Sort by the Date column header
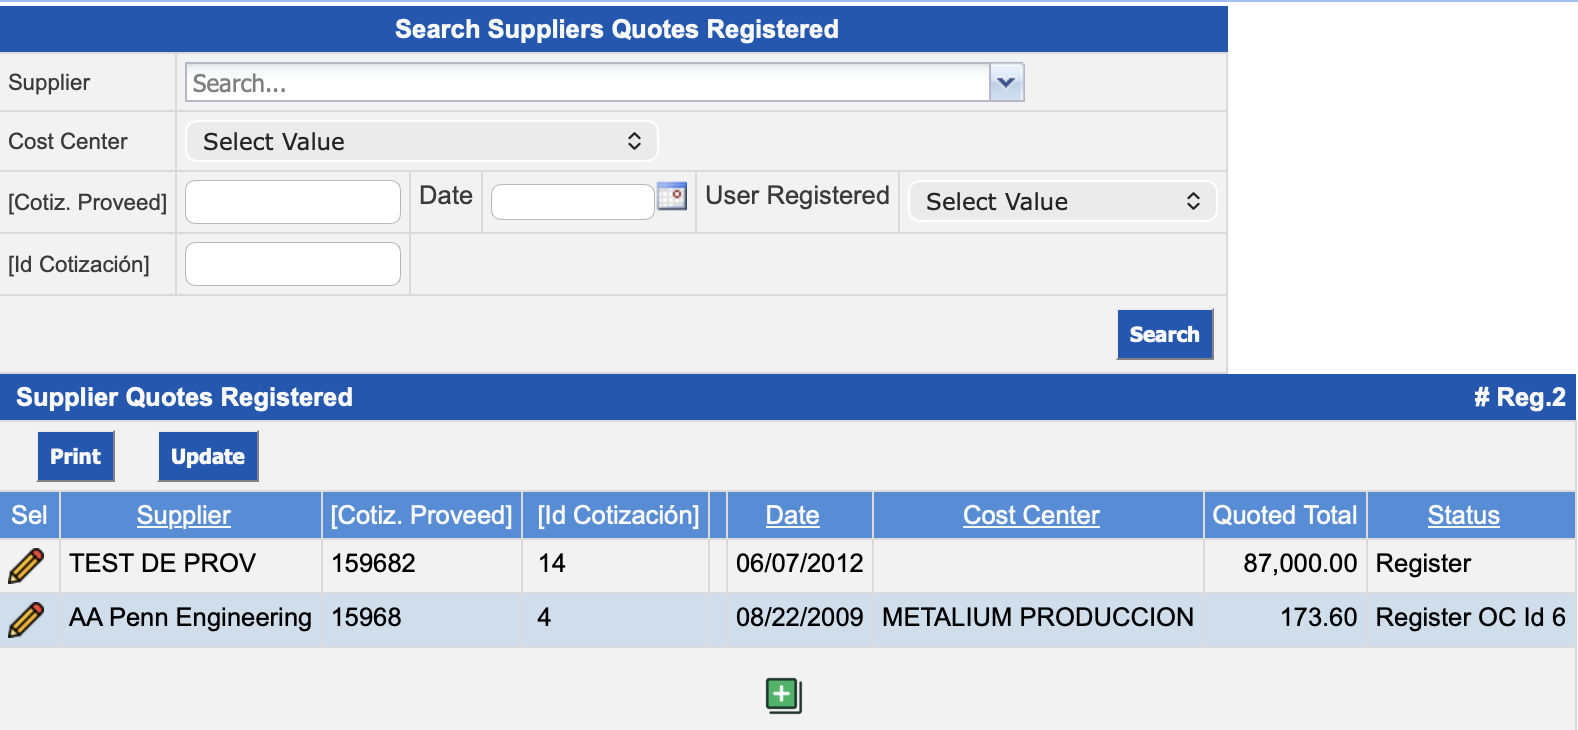1578x730 pixels. 792,516
